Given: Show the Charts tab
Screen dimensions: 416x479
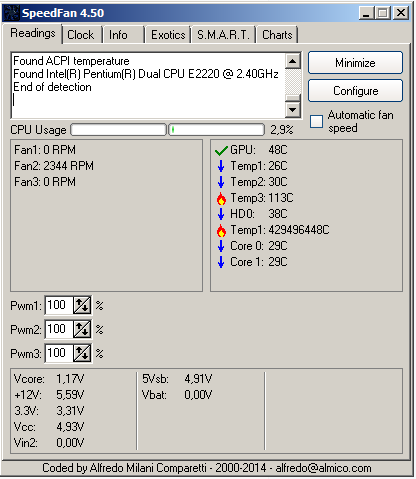Looking at the screenshot, I should tap(277, 35).
